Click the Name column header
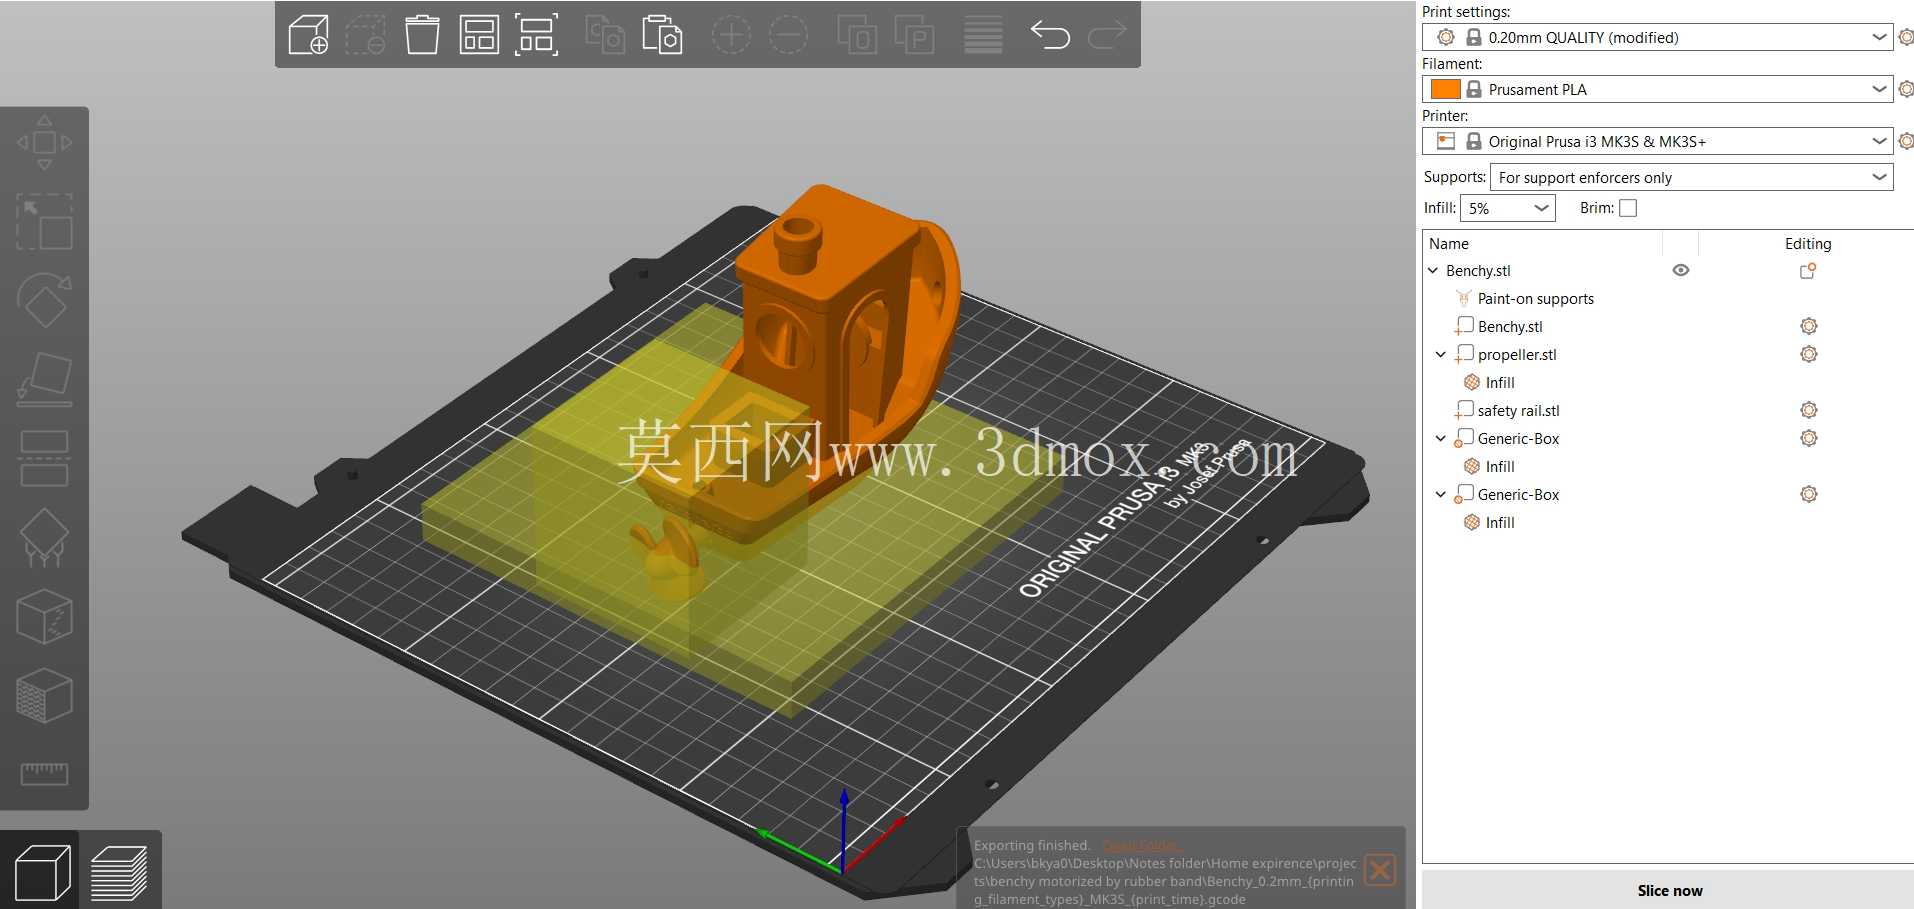Viewport: 1914px width, 909px height. coord(1448,243)
